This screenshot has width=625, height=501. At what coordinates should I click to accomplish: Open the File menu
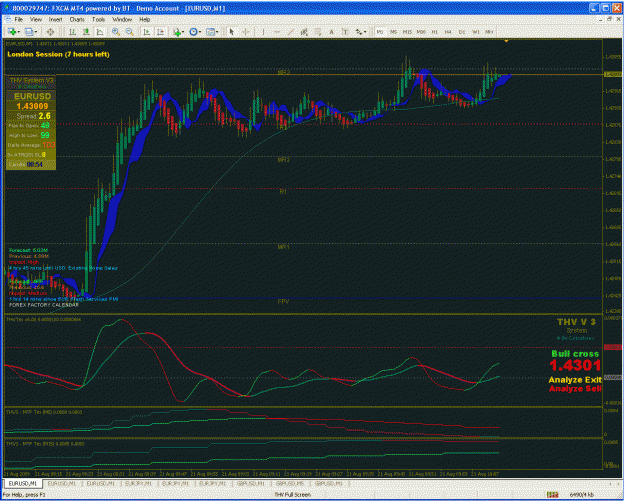[x=19, y=19]
